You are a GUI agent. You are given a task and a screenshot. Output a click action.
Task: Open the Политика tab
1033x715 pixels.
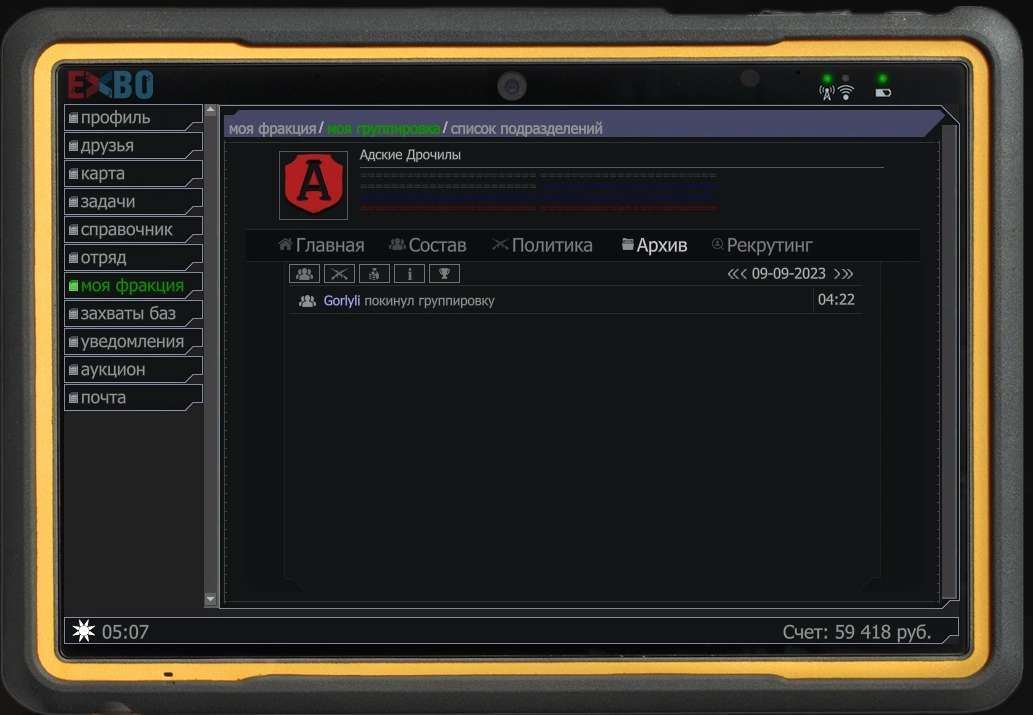[542, 245]
